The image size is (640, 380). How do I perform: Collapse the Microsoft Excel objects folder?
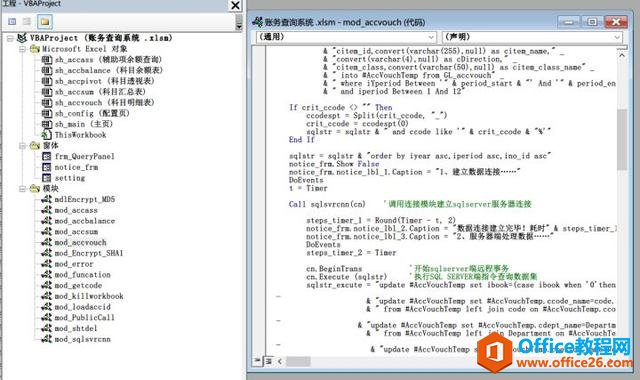22,49
